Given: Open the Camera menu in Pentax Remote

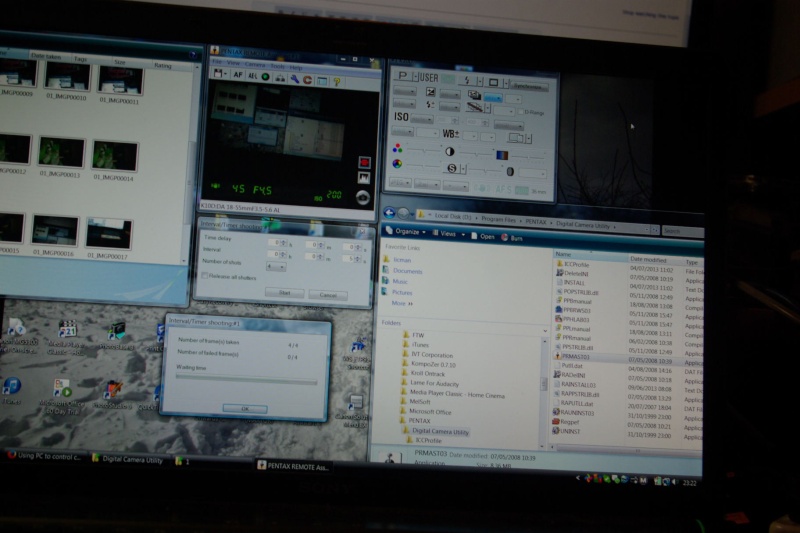Looking at the screenshot, I should [255, 65].
